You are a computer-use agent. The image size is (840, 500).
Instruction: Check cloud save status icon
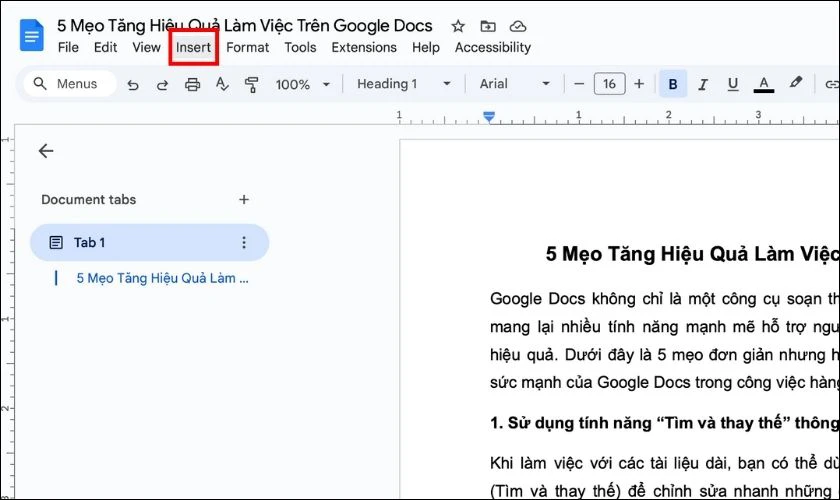(x=518, y=26)
